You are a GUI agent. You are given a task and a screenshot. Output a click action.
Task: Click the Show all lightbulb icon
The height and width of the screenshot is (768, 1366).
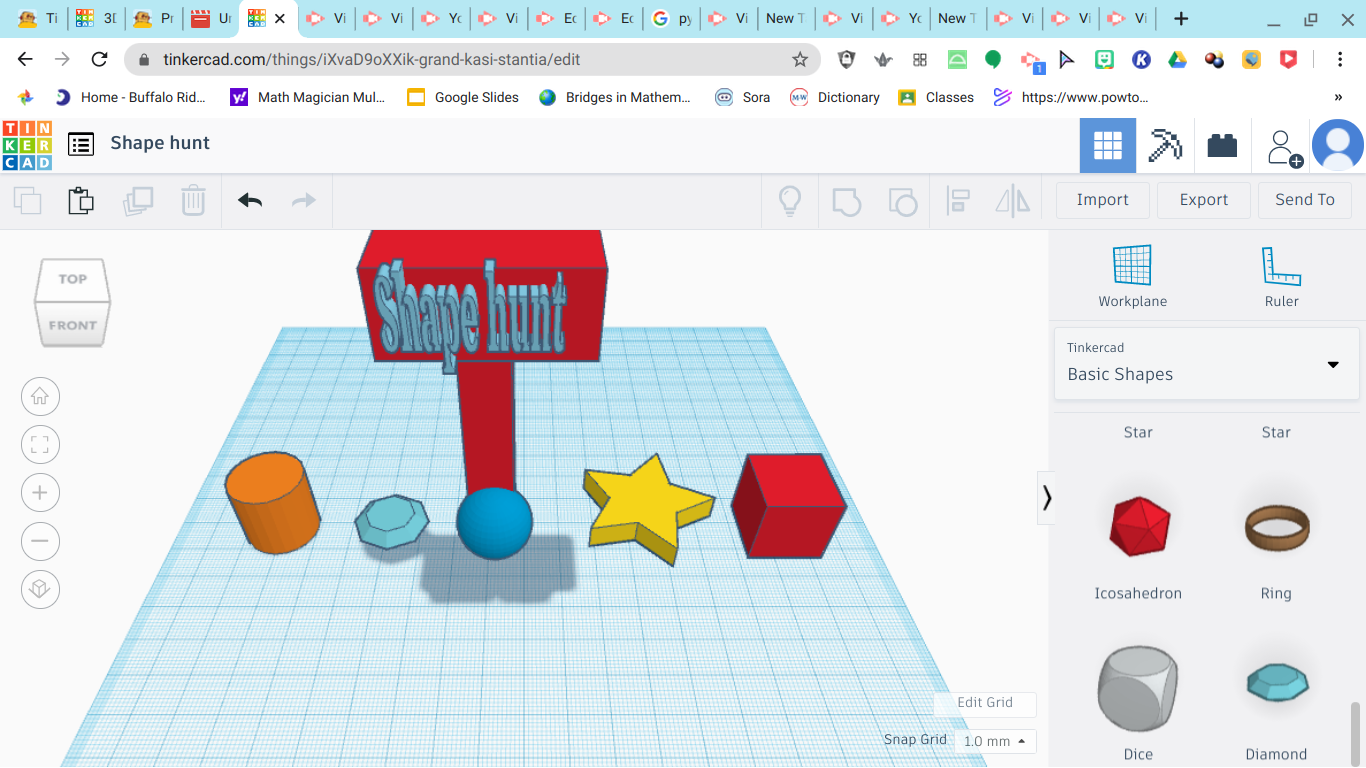coord(790,201)
